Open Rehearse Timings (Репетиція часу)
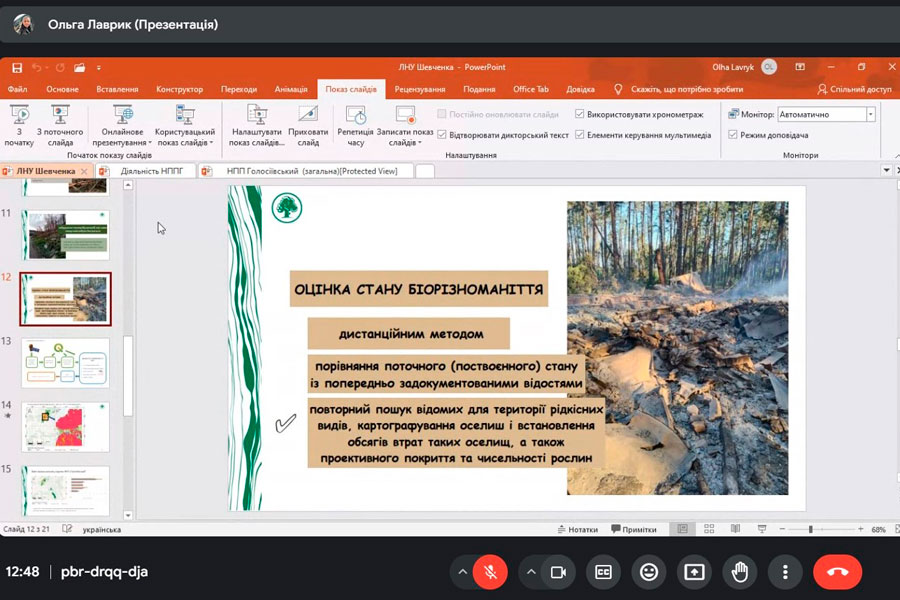This screenshot has width=900, height=600. tap(355, 116)
